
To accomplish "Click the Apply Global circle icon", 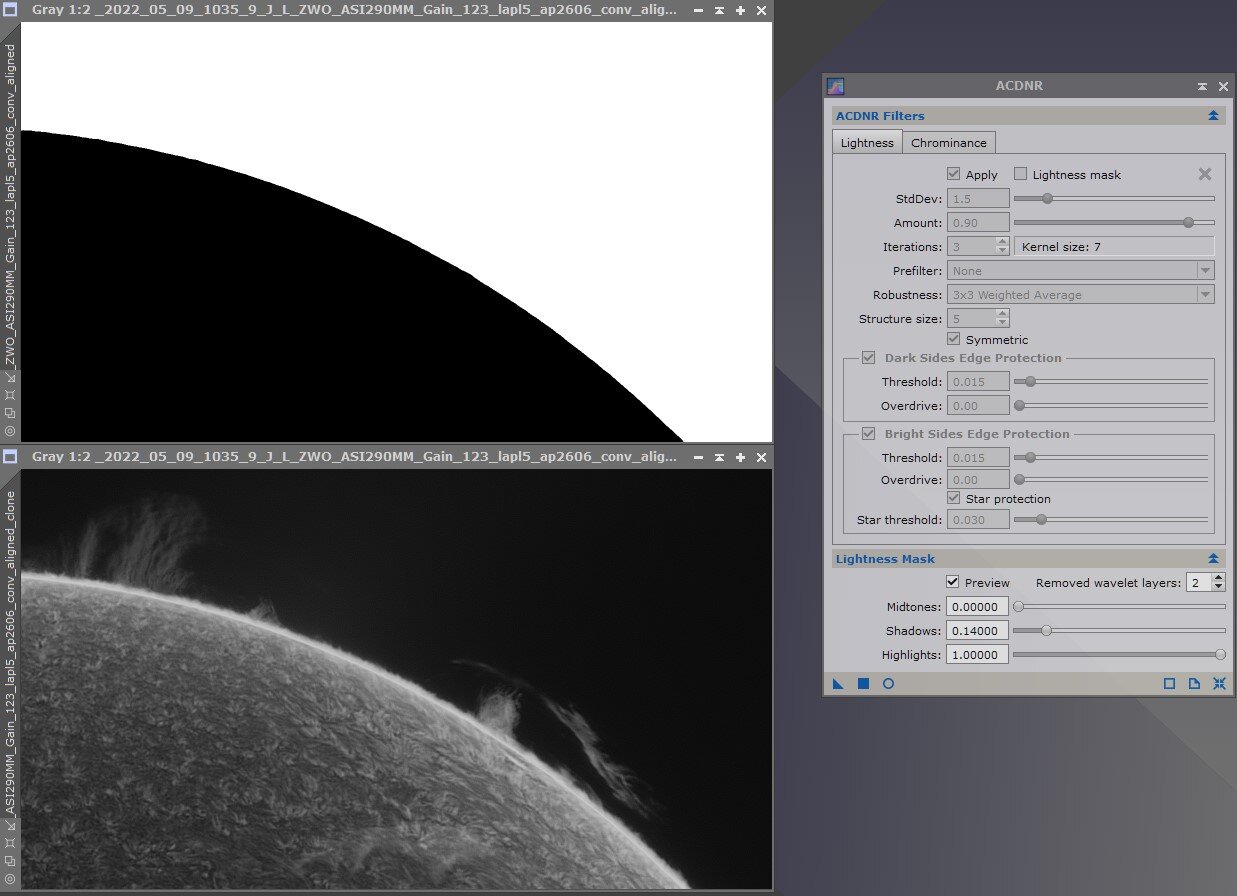I will coord(888,684).
